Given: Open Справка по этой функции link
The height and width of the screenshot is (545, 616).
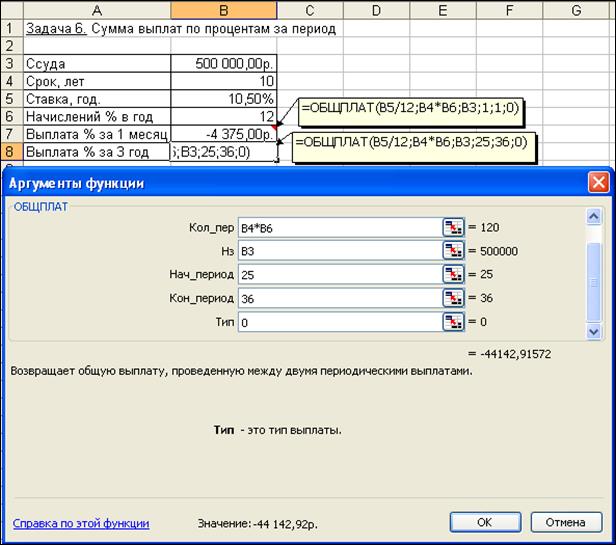Looking at the screenshot, I should pyautogui.click(x=81, y=523).
